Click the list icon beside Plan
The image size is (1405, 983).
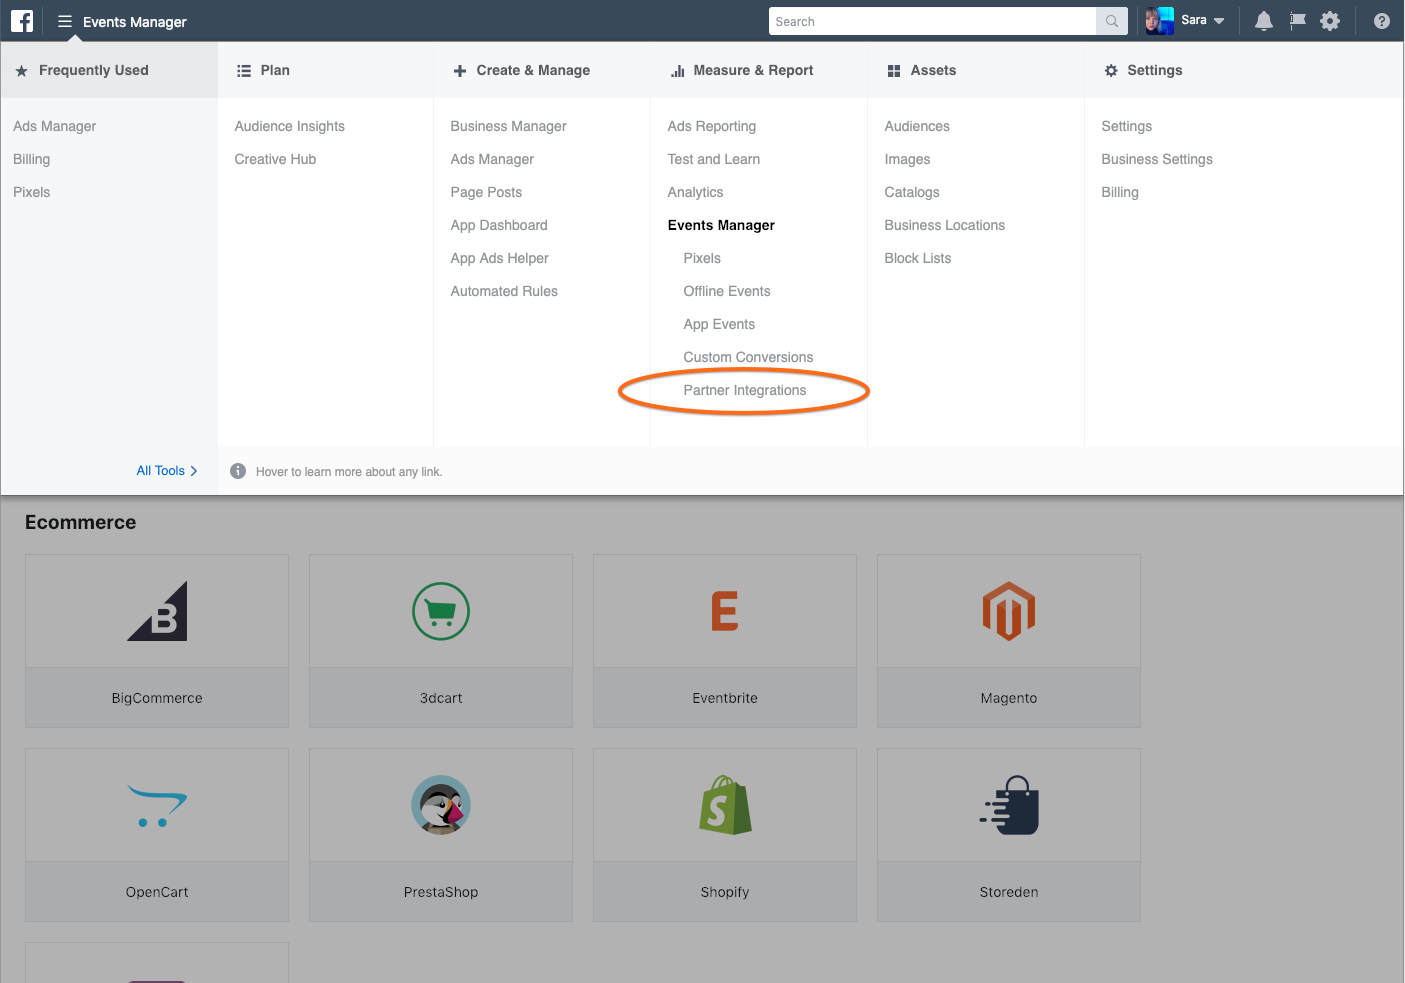tap(244, 71)
